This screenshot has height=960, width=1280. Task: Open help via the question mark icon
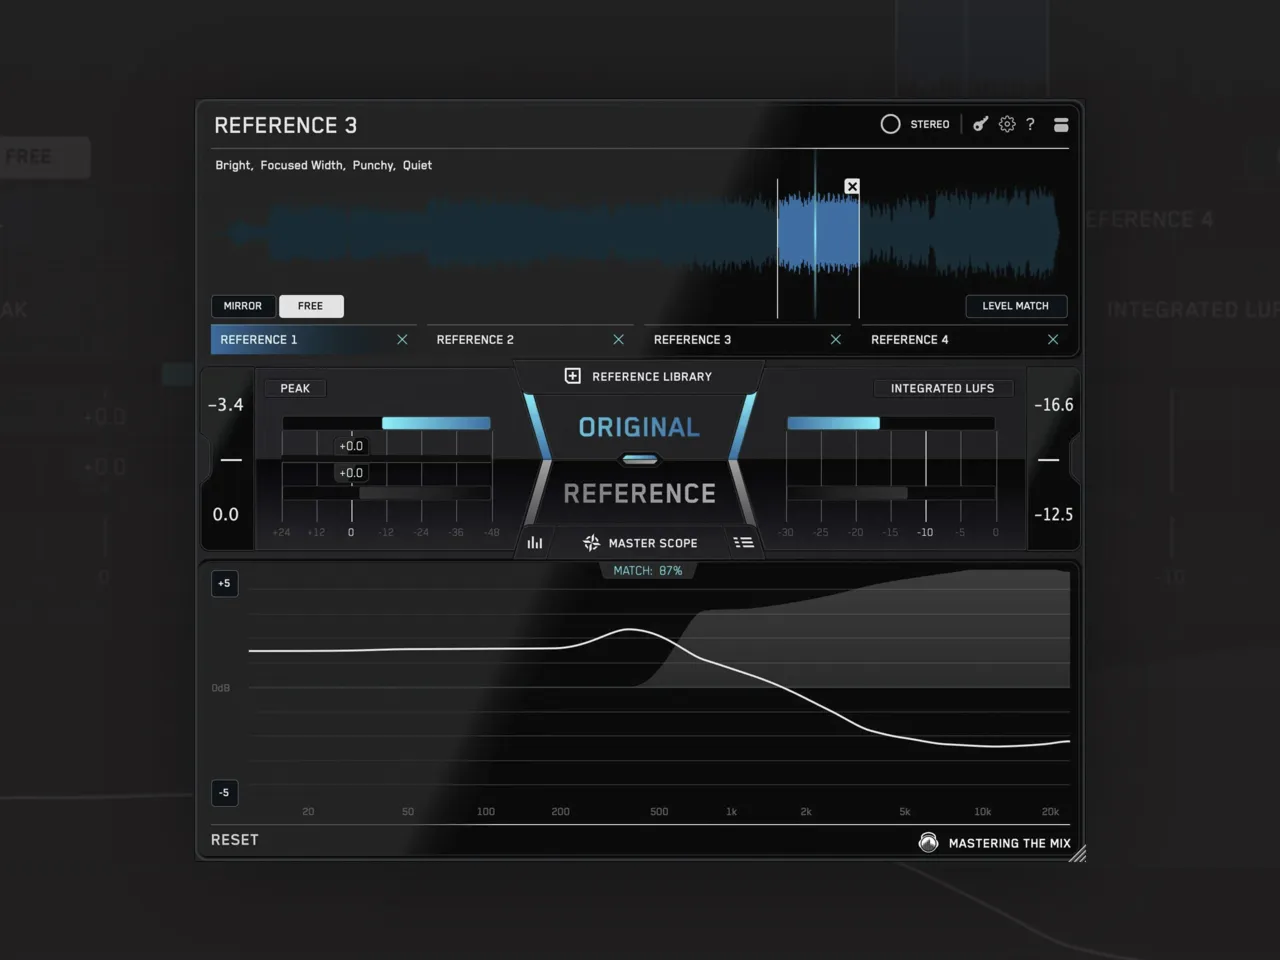point(1030,124)
